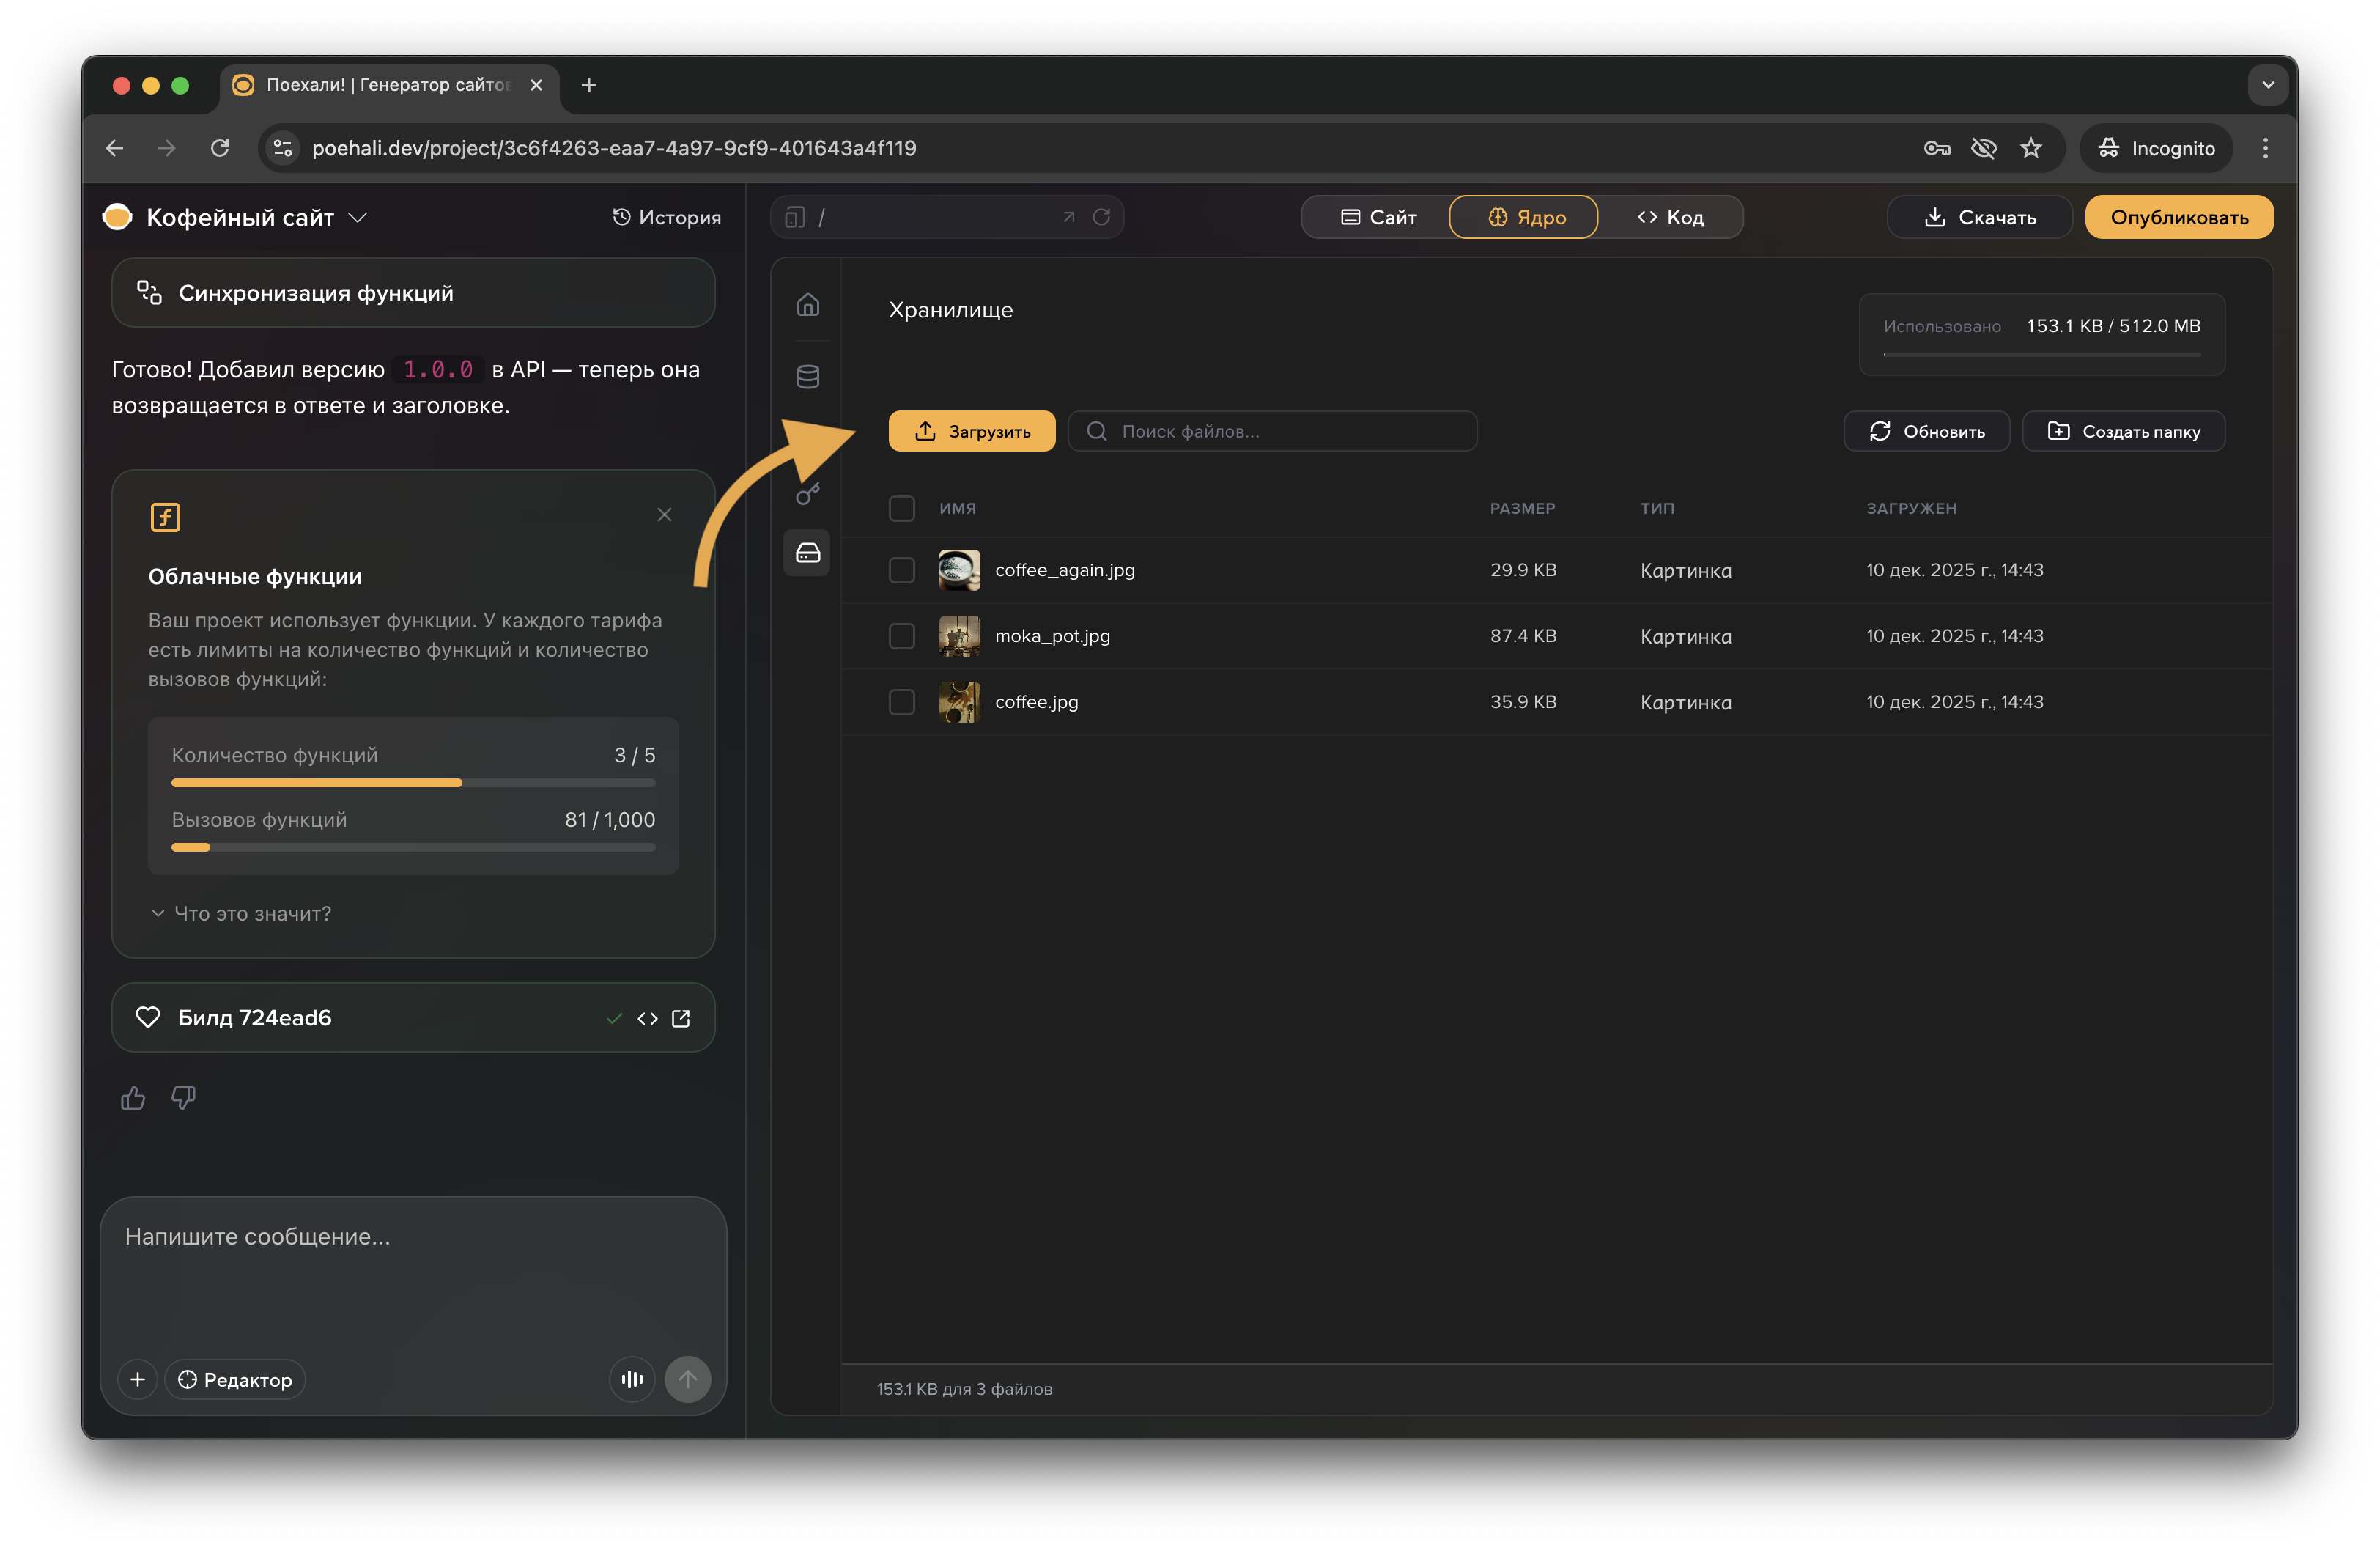Switch to the Код tab

tap(1670, 217)
